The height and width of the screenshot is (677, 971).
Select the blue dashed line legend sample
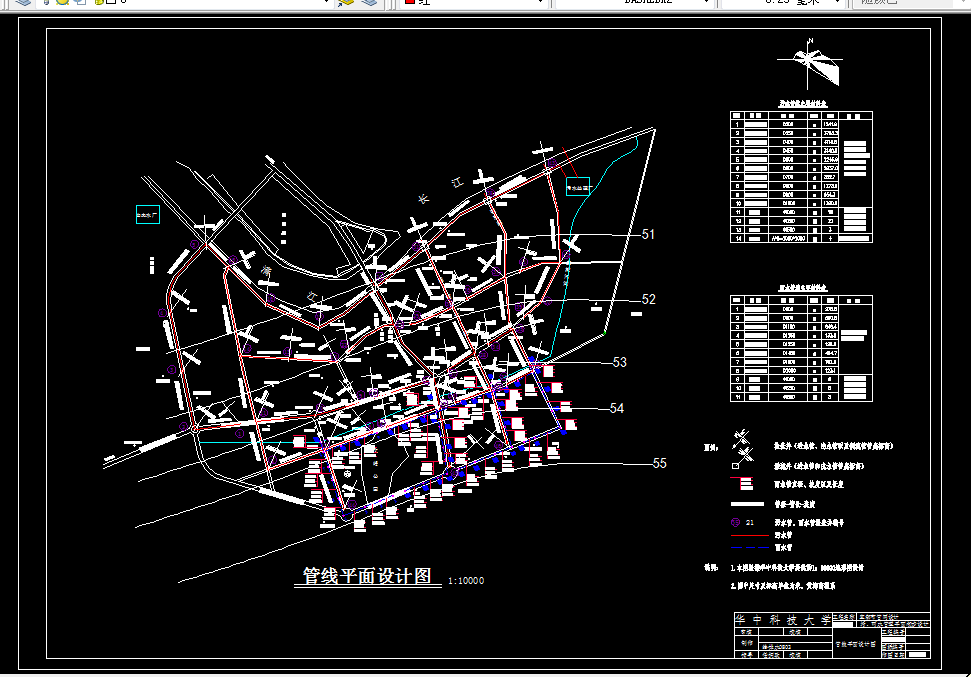coord(749,548)
